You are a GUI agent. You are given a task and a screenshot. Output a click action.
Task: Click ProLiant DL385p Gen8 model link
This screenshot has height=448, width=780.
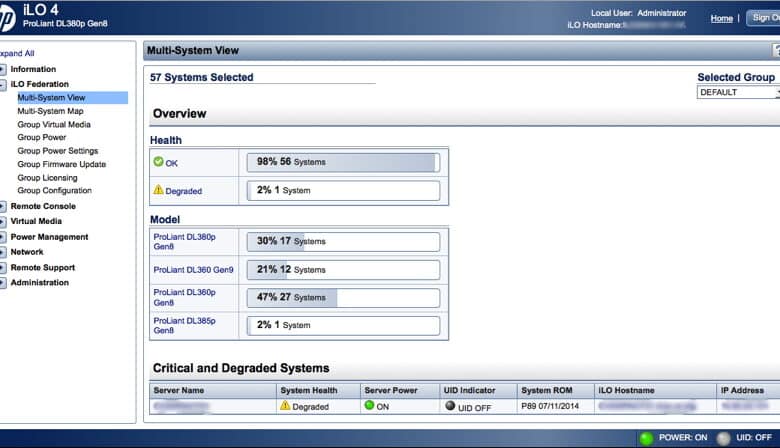coord(184,325)
